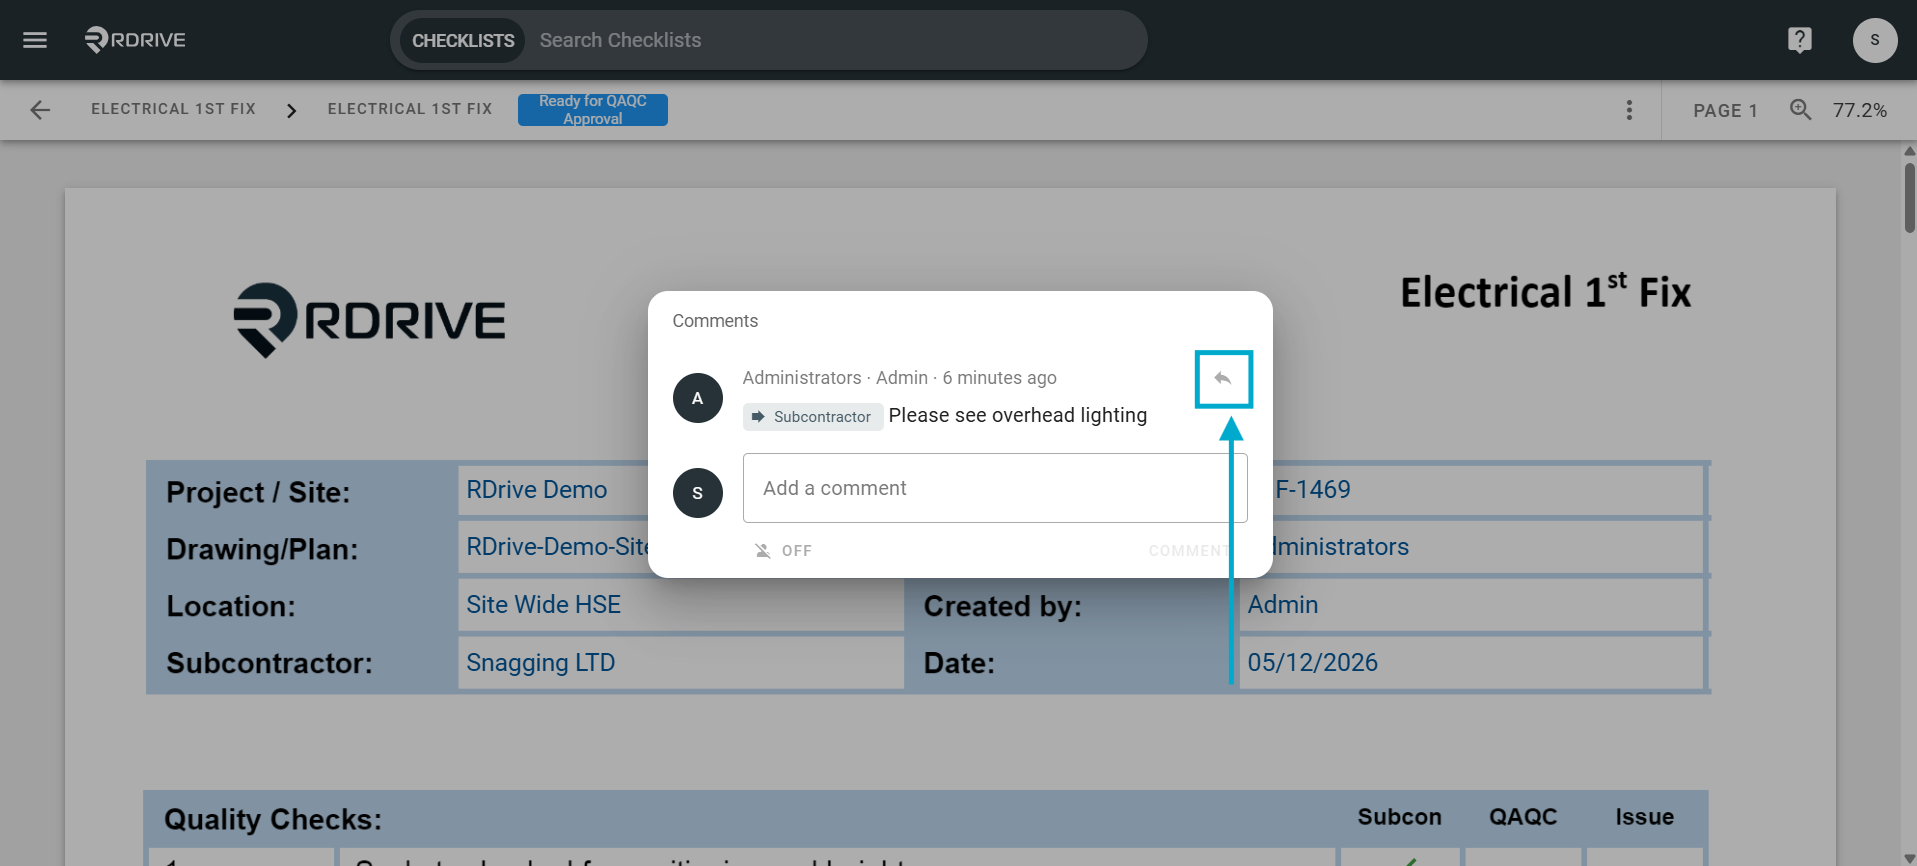The height and width of the screenshot is (866, 1917).
Task: Click the Site Wide HSE location value
Action: pos(544,605)
